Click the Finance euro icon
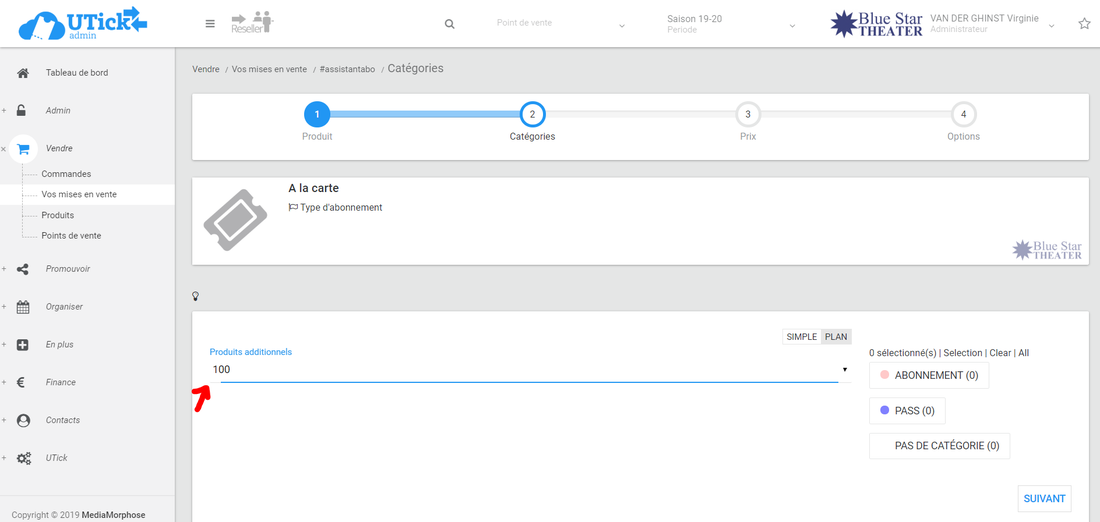The height and width of the screenshot is (522, 1100). click(22, 382)
